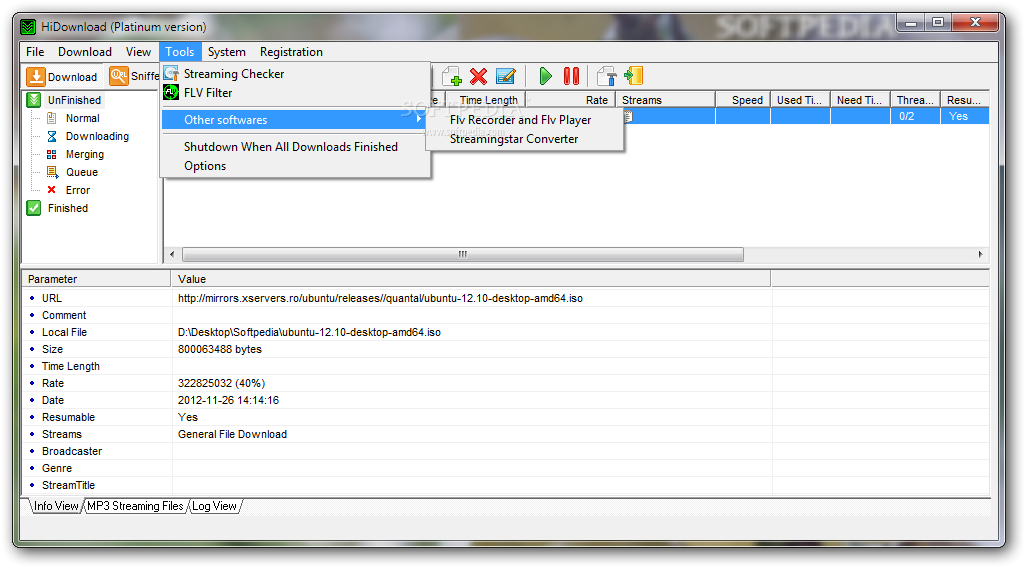Expand the Other softwares submenu arrow

(x=419, y=119)
